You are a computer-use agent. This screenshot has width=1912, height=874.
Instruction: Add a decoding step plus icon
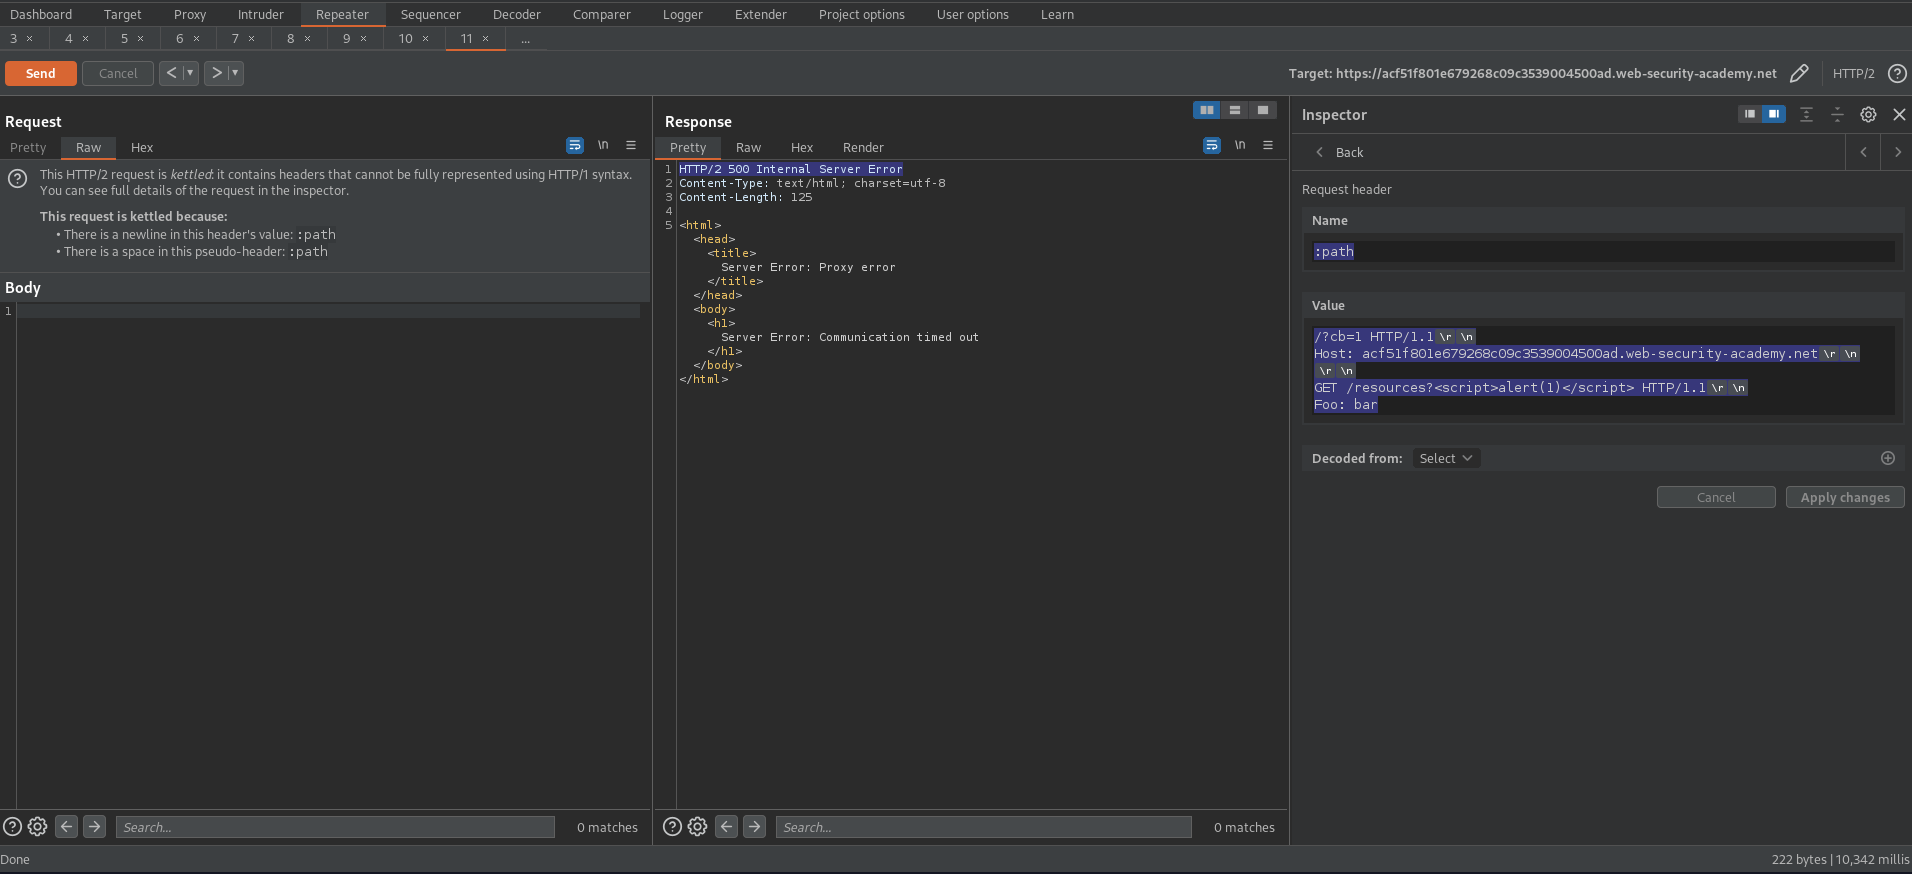pyautogui.click(x=1888, y=458)
